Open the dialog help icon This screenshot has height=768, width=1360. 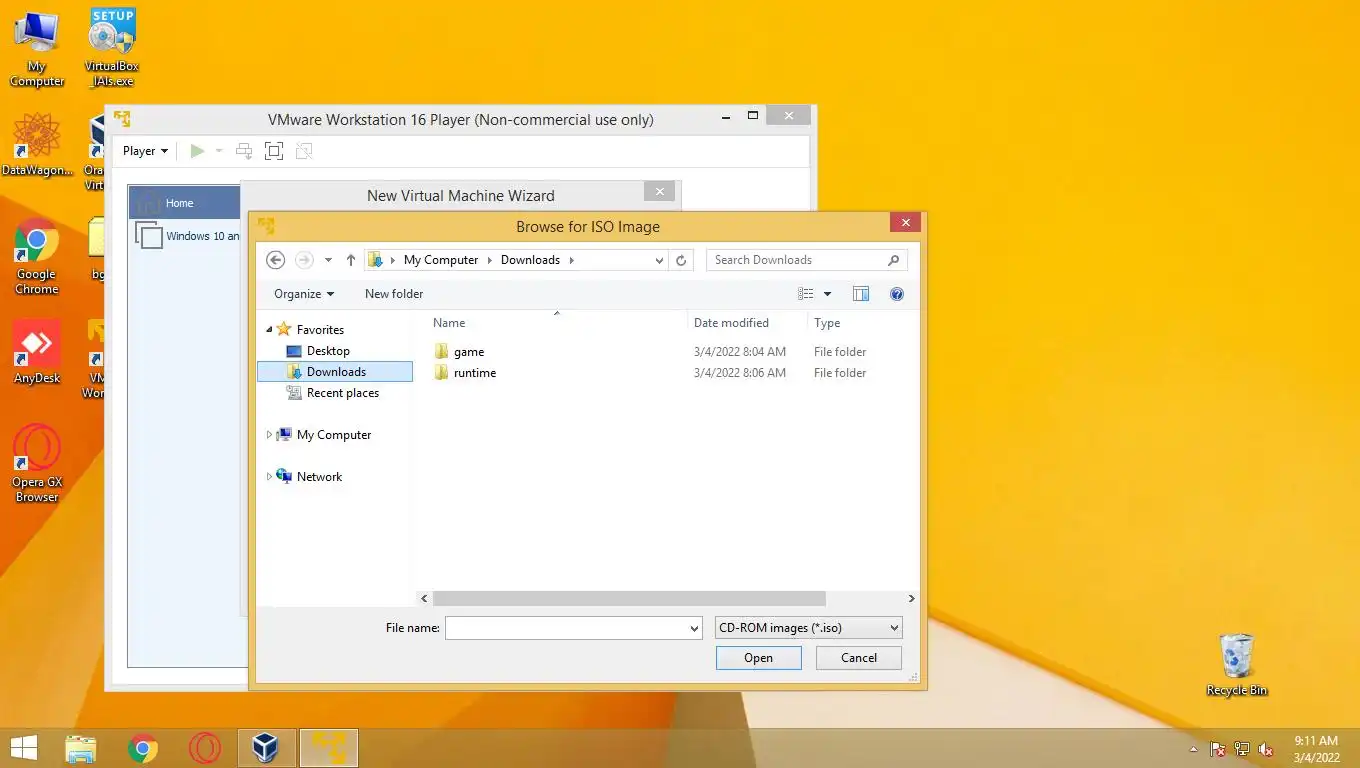click(x=897, y=294)
